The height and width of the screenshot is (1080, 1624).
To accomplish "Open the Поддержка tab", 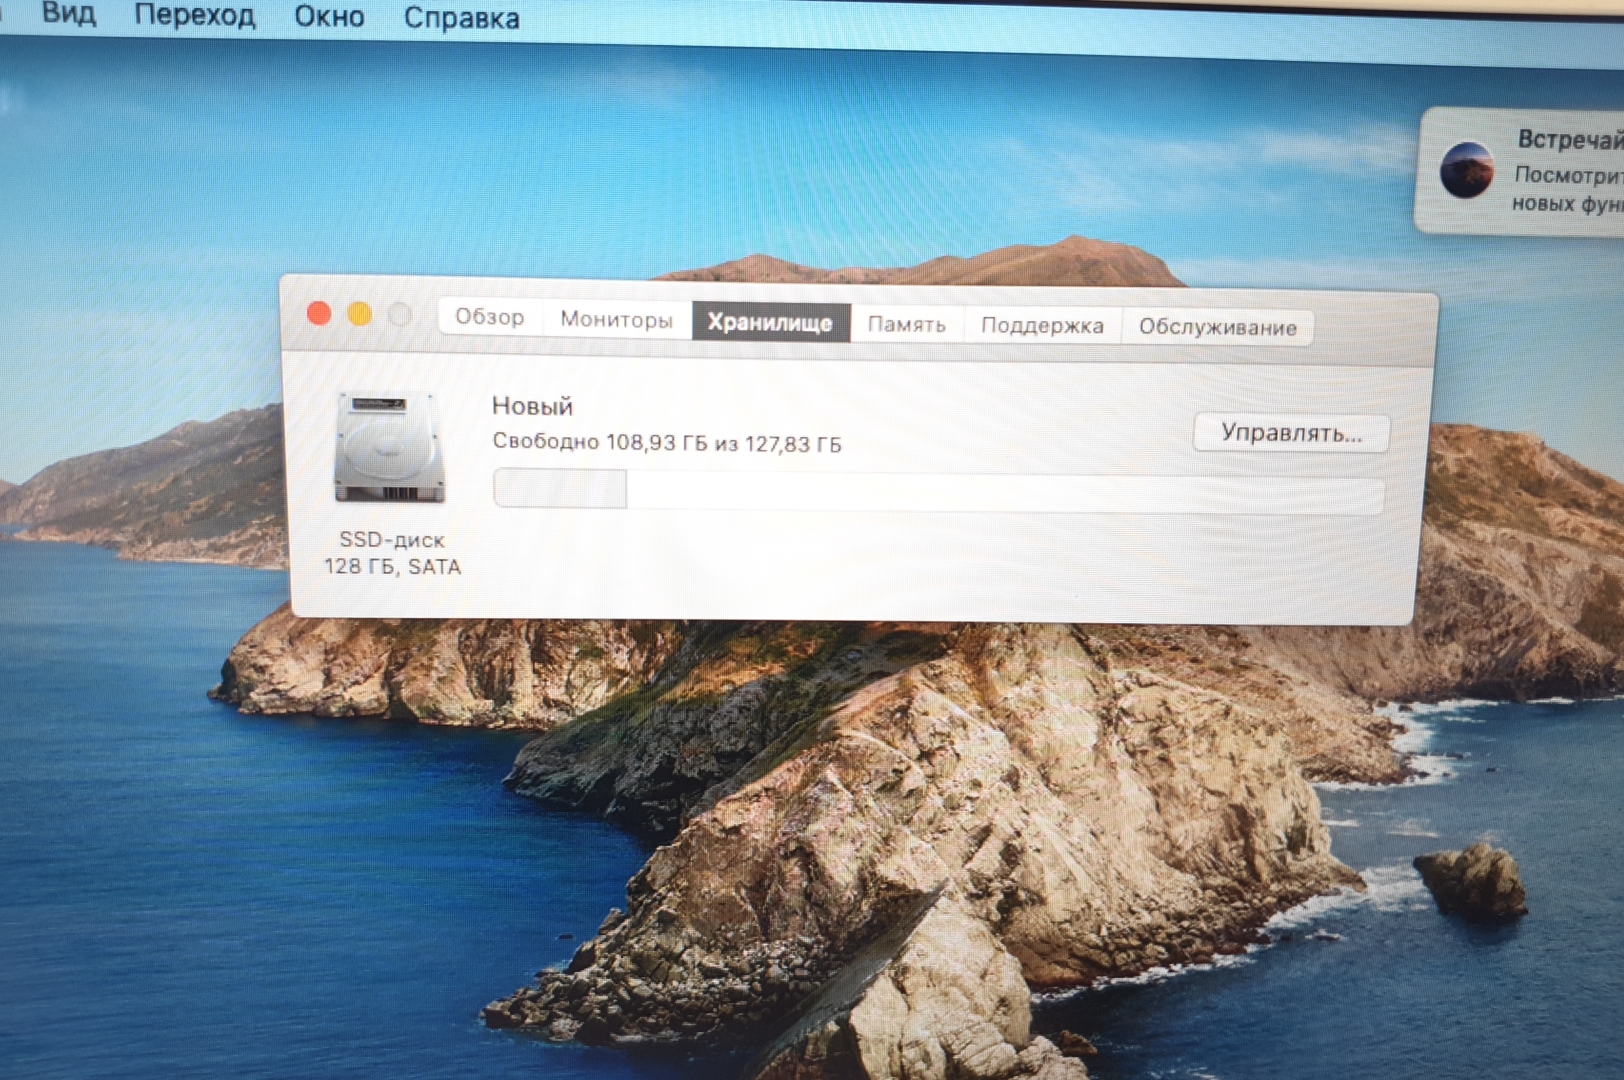I will point(1042,325).
